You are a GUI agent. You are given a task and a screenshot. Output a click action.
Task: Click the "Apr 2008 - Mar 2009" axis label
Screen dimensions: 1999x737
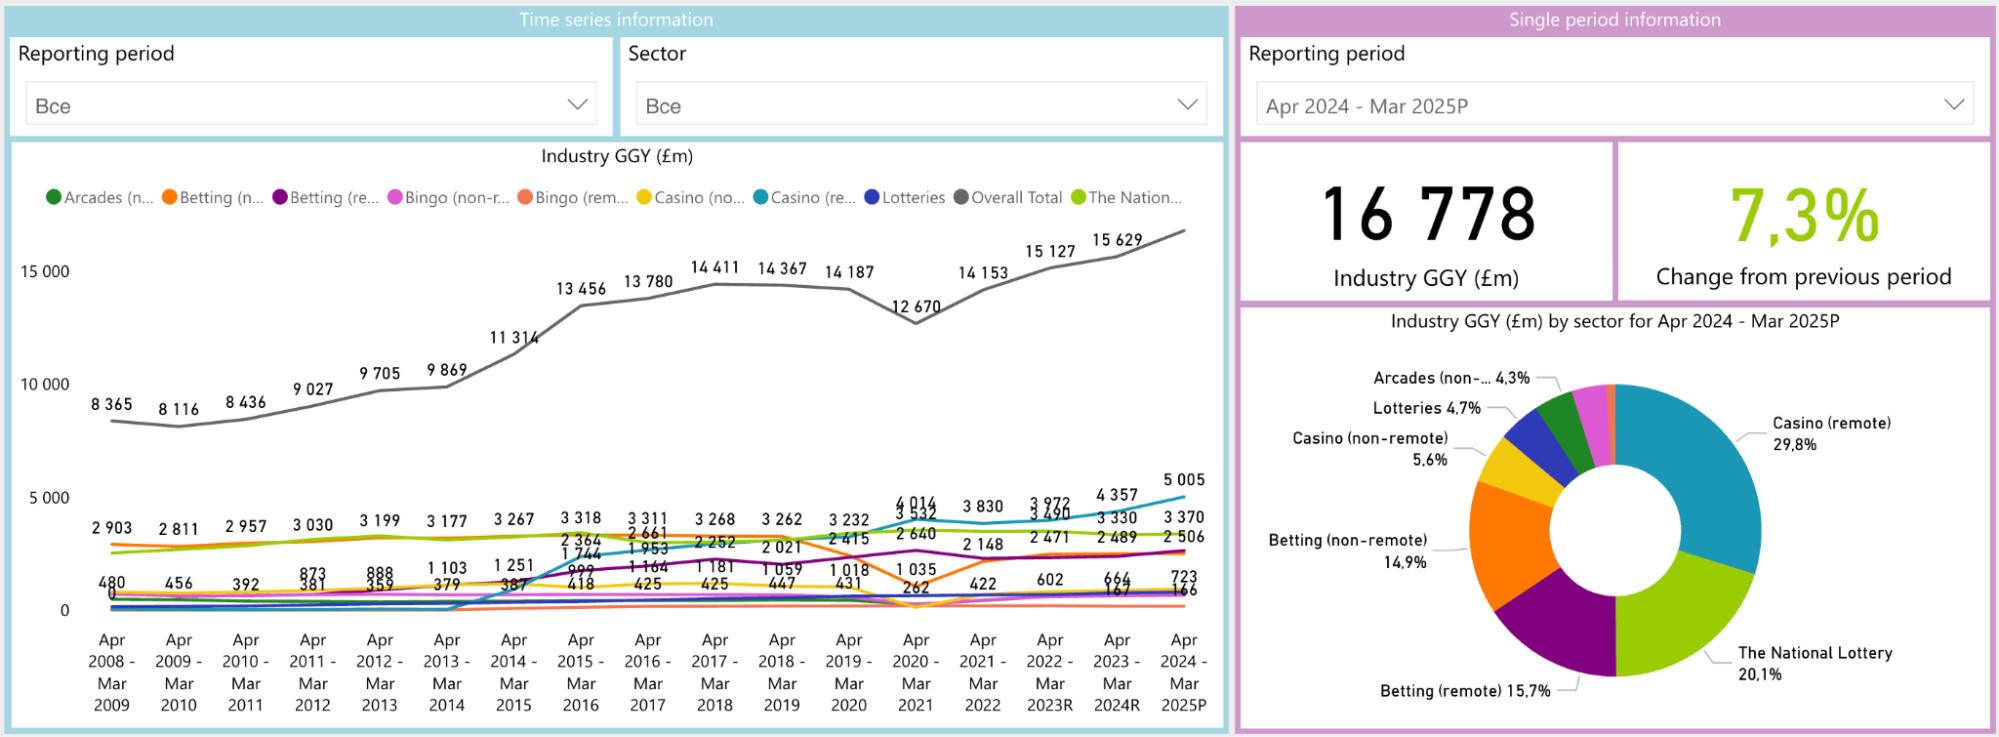coord(112,672)
